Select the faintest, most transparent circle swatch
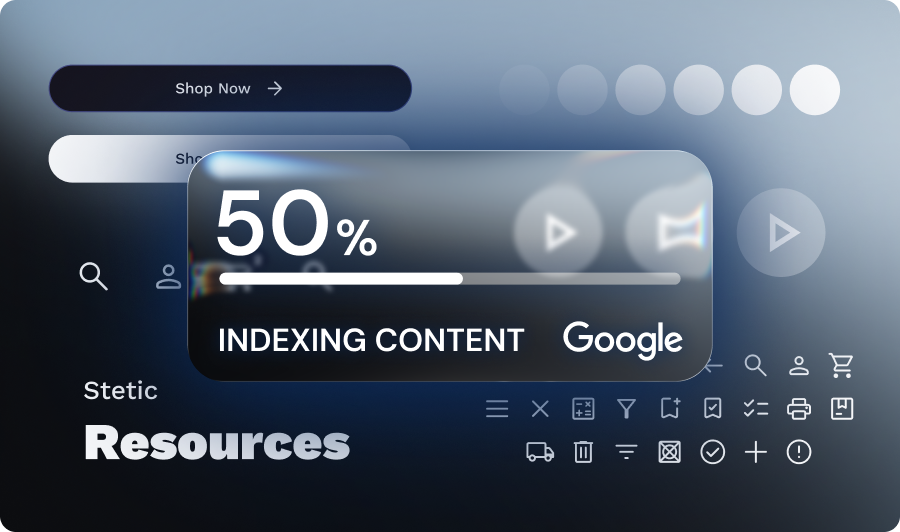Screen dimensions: 900x532 [524, 90]
